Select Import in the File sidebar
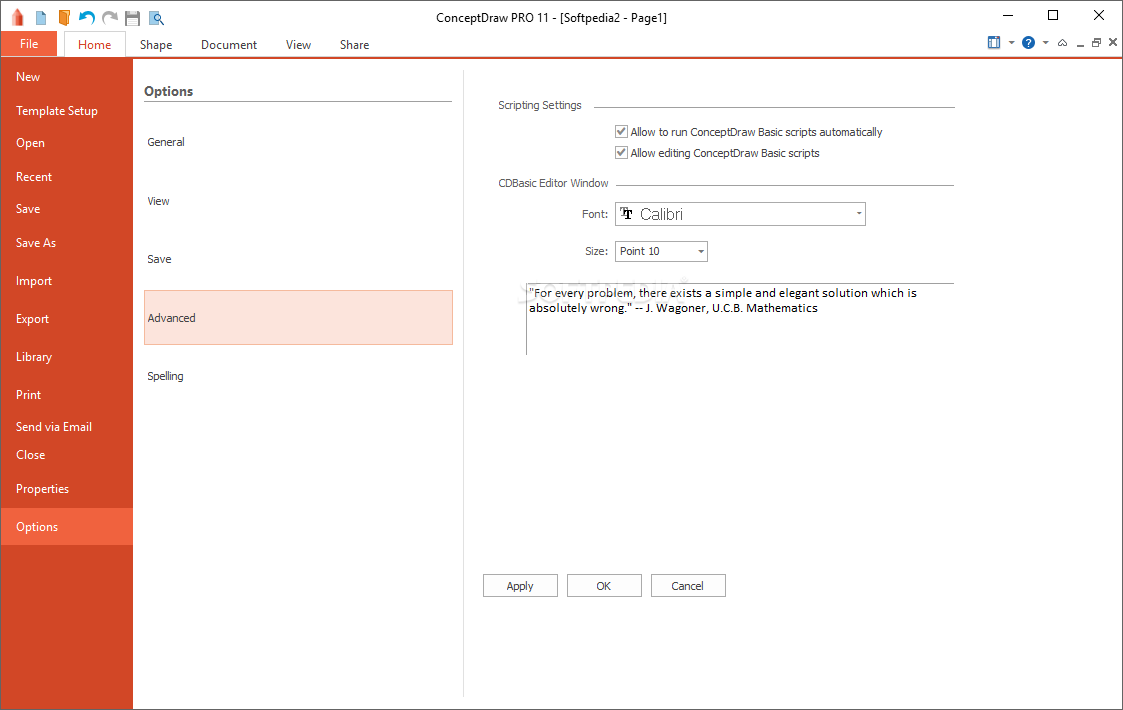This screenshot has height=710, width=1123. (x=67, y=281)
